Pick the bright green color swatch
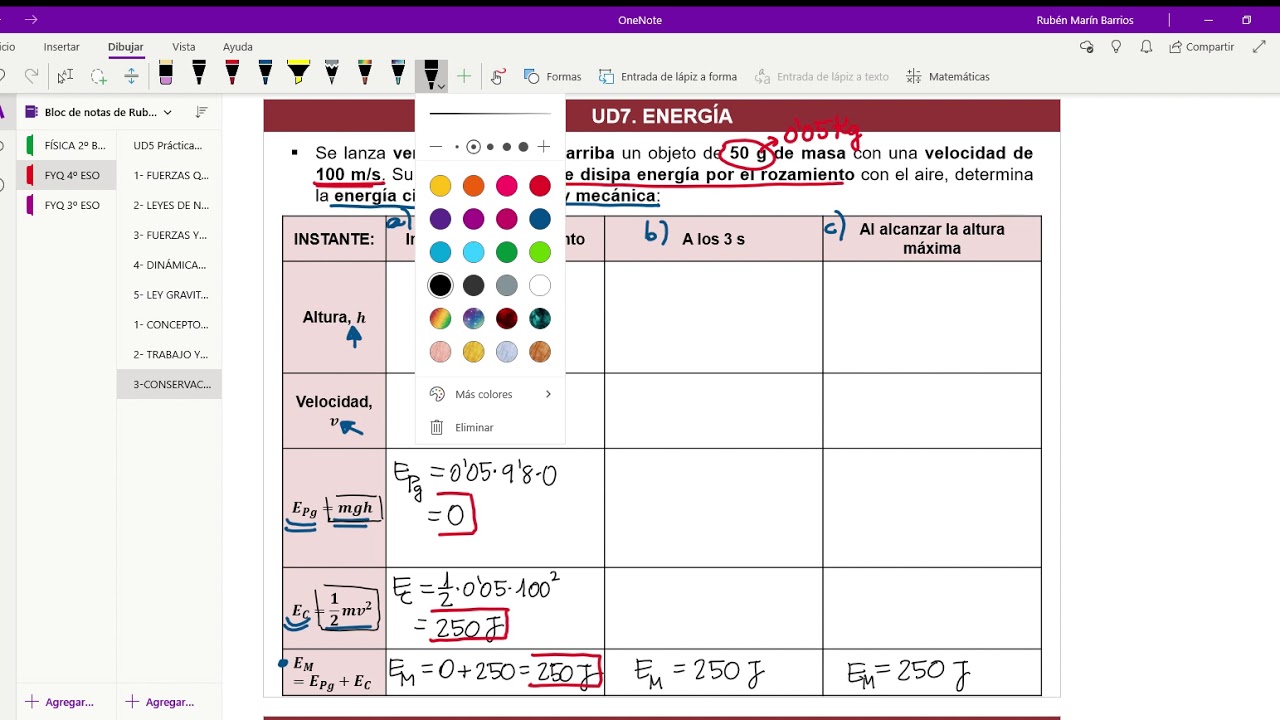The width and height of the screenshot is (1280, 720). point(540,252)
